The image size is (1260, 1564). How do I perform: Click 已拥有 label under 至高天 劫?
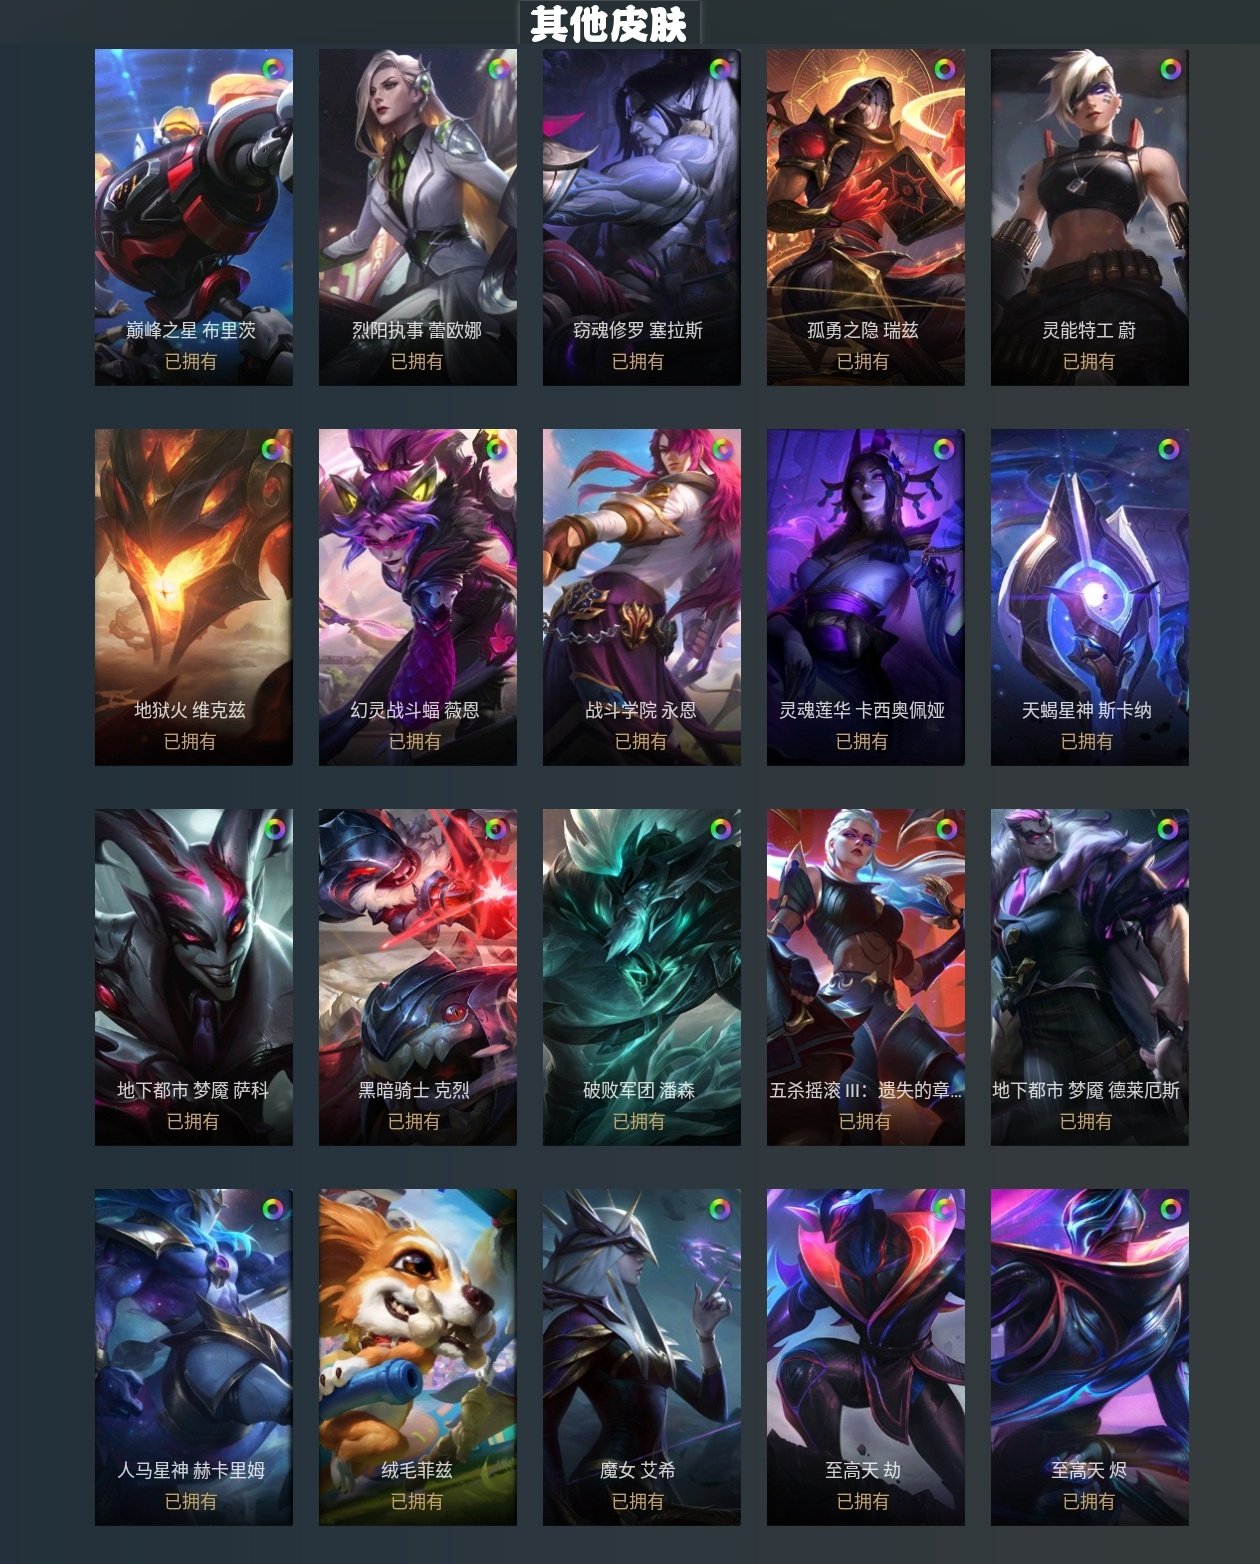point(863,1501)
